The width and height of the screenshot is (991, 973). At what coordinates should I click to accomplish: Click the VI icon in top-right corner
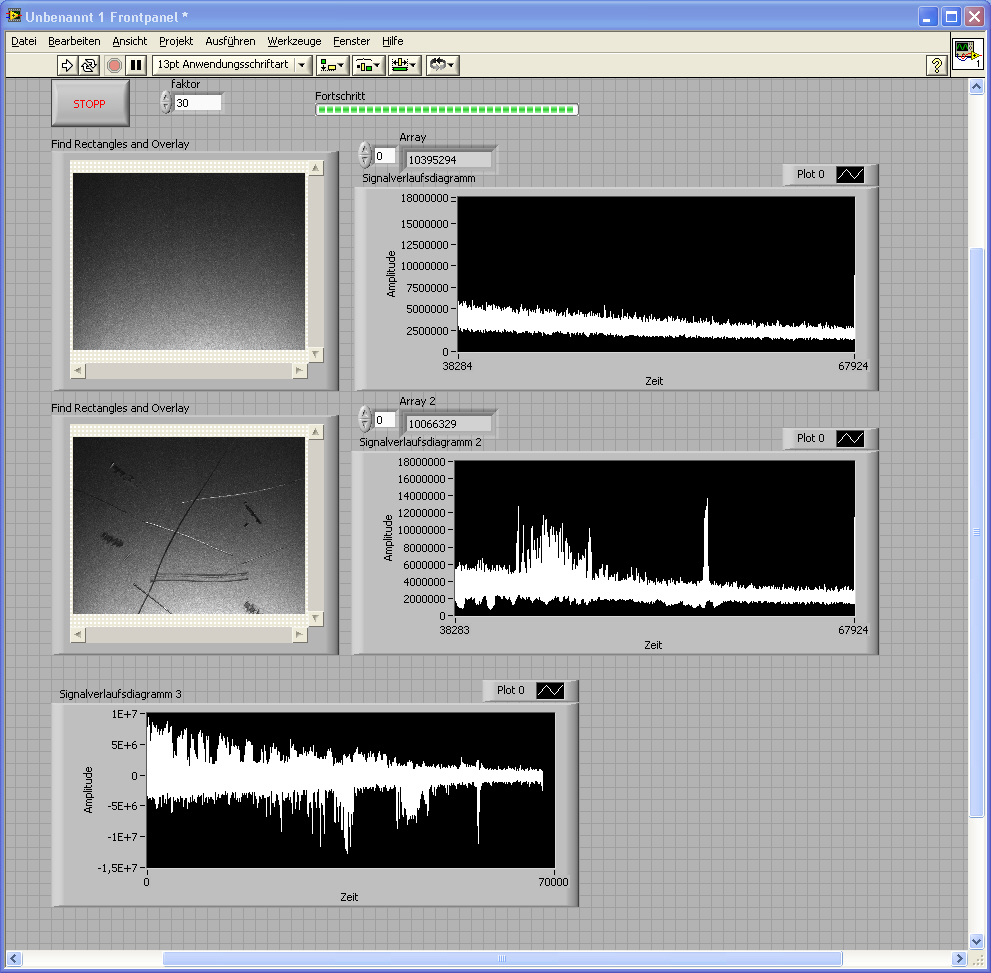point(965,52)
